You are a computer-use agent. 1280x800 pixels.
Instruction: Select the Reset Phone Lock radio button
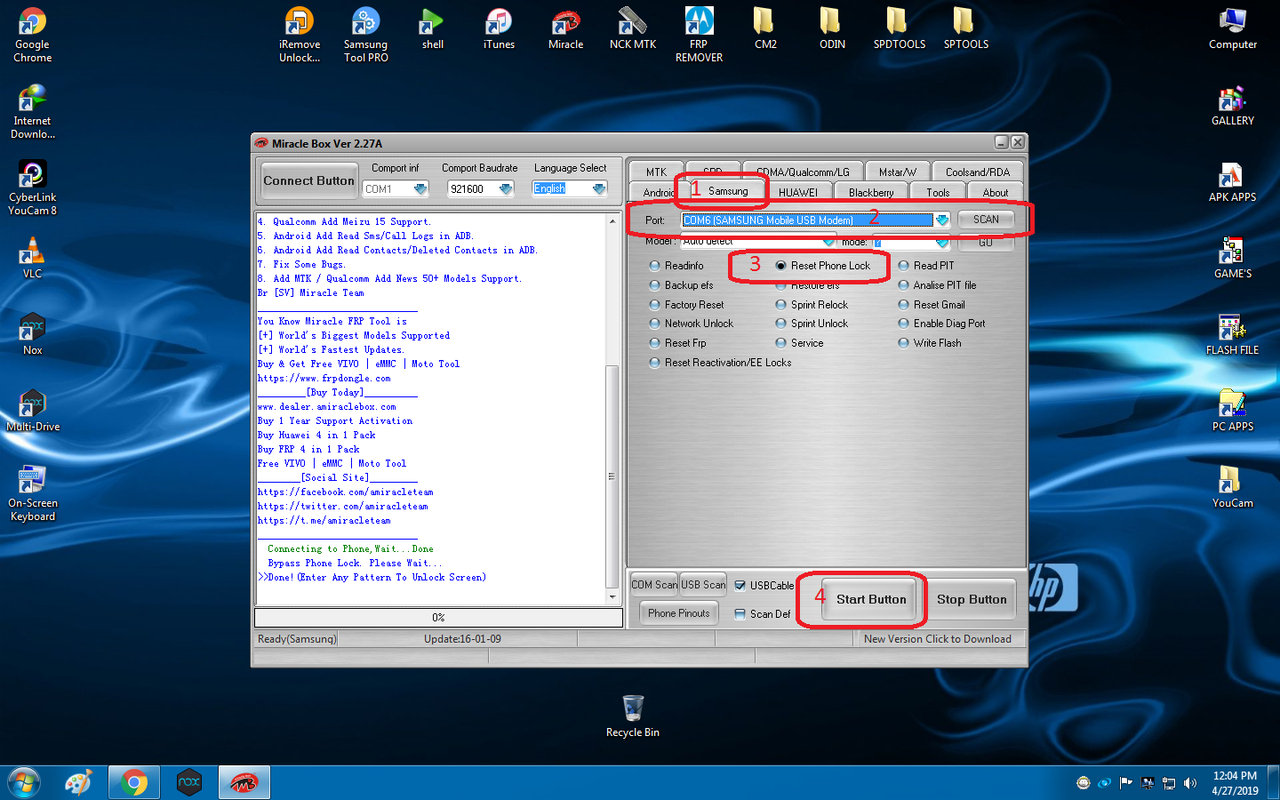pyautogui.click(x=782, y=266)
